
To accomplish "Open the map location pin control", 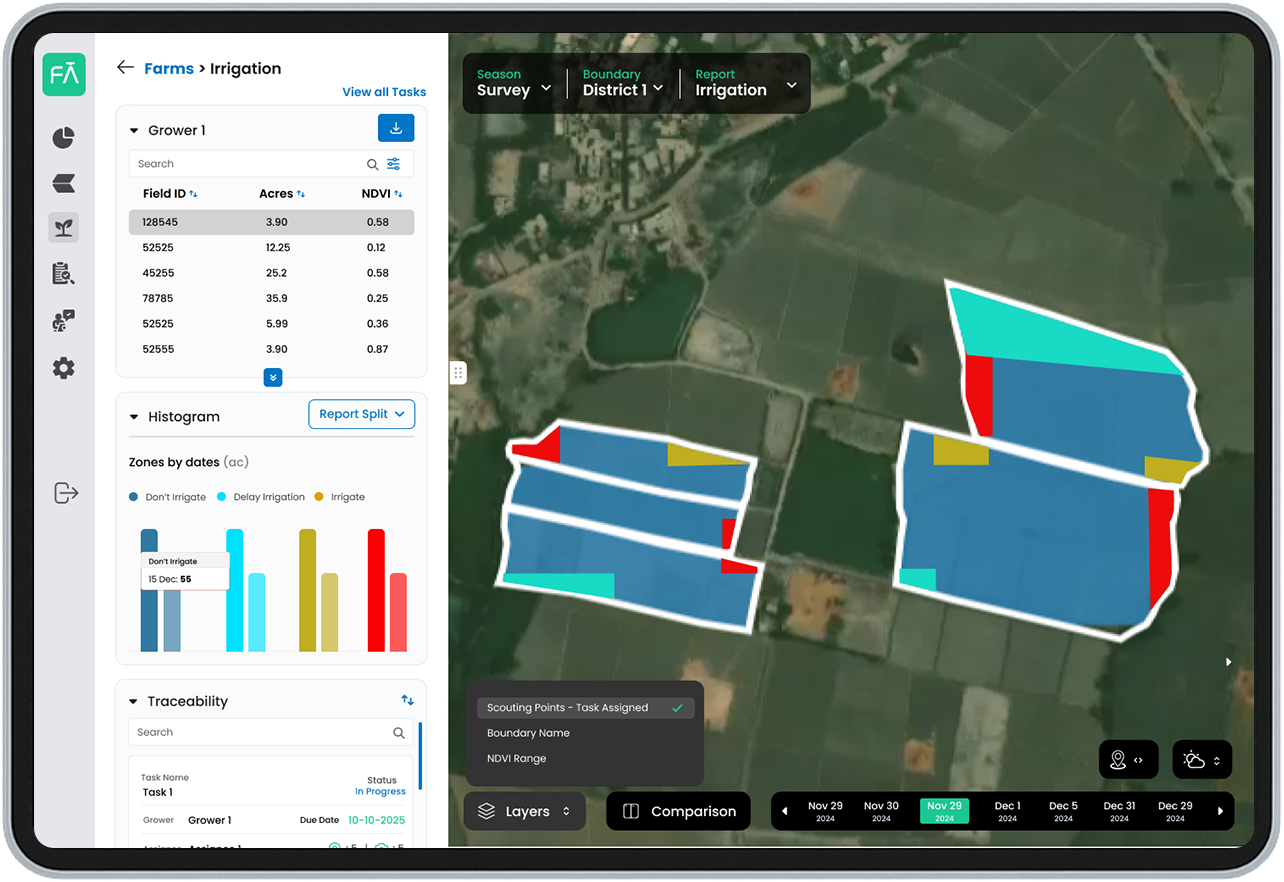I will point(1128,760).
